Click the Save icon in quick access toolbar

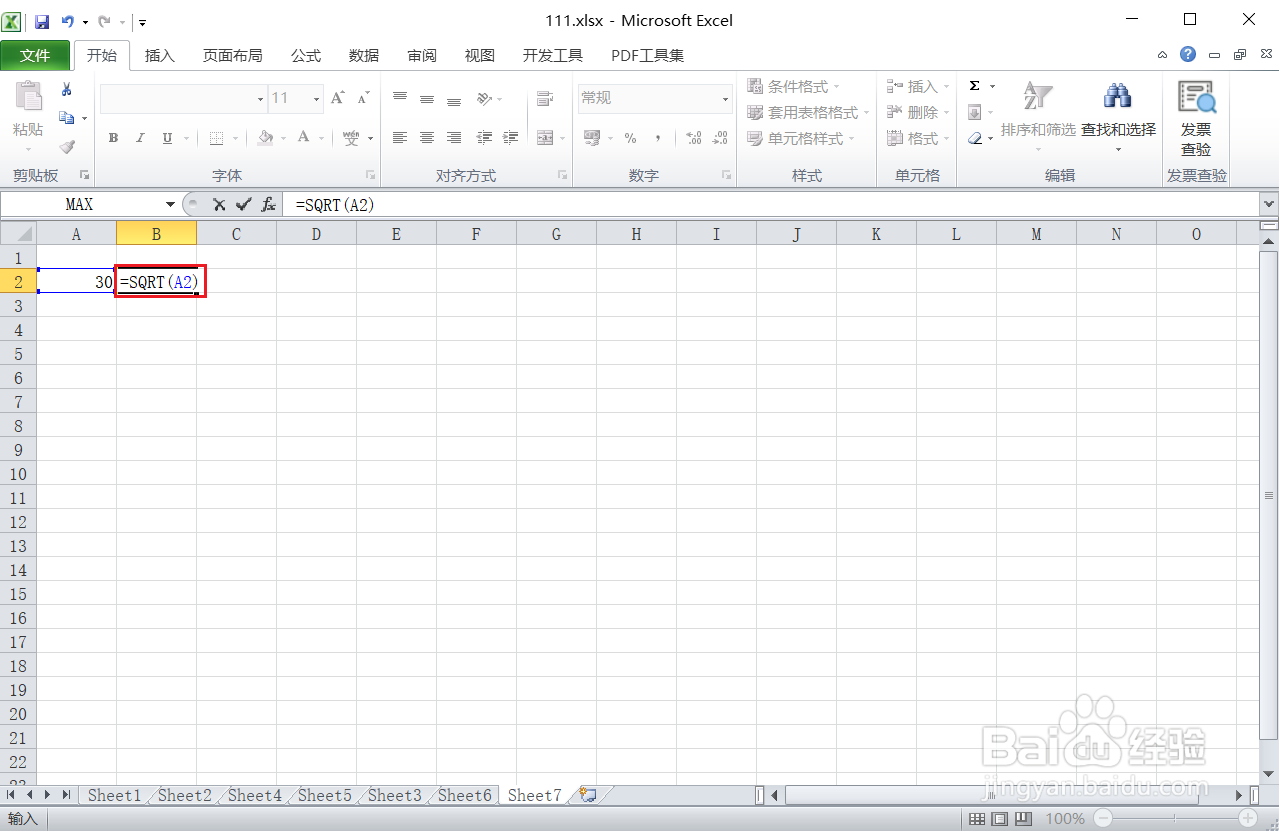coord(42,21)
